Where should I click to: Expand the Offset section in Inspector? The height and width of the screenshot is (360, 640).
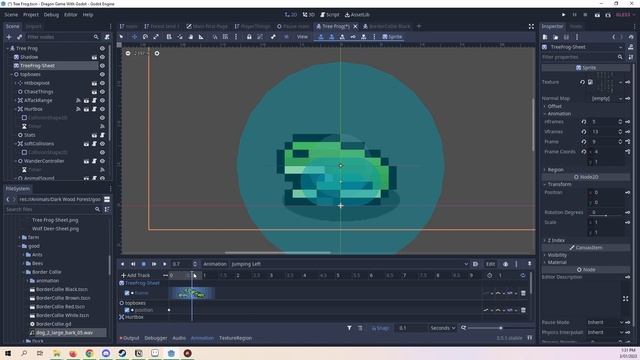coord(553,107)
